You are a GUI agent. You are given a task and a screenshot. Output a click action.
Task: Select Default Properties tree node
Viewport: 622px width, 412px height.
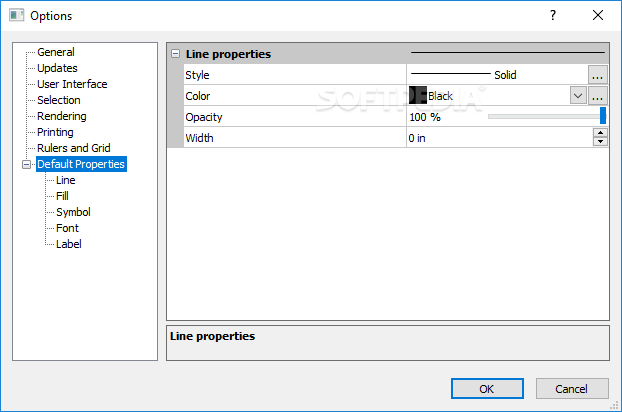point(81,164)
